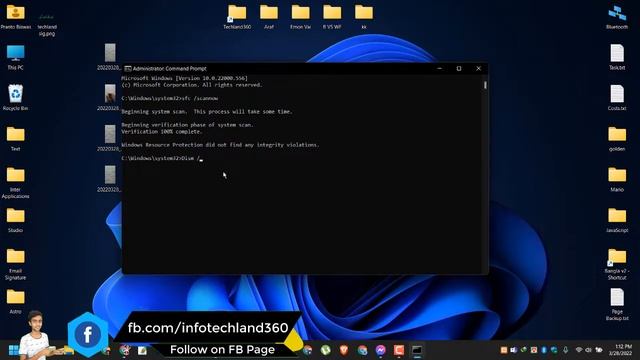Click 'Verification 100% complete.' text
This screenshot has width=640, height=360.
click(x=162, y=131)
